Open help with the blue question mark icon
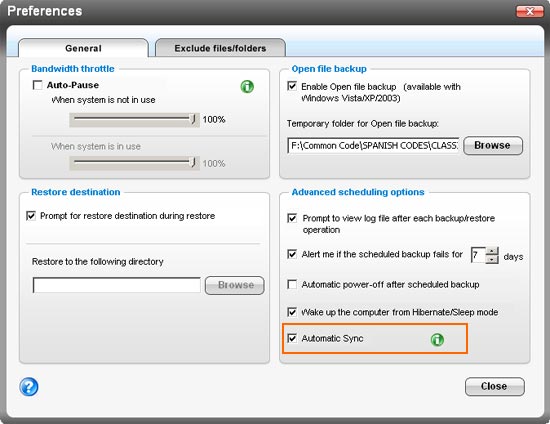This screenshot has width=550, height=424. pyautogui.click(x=29, y=387)
